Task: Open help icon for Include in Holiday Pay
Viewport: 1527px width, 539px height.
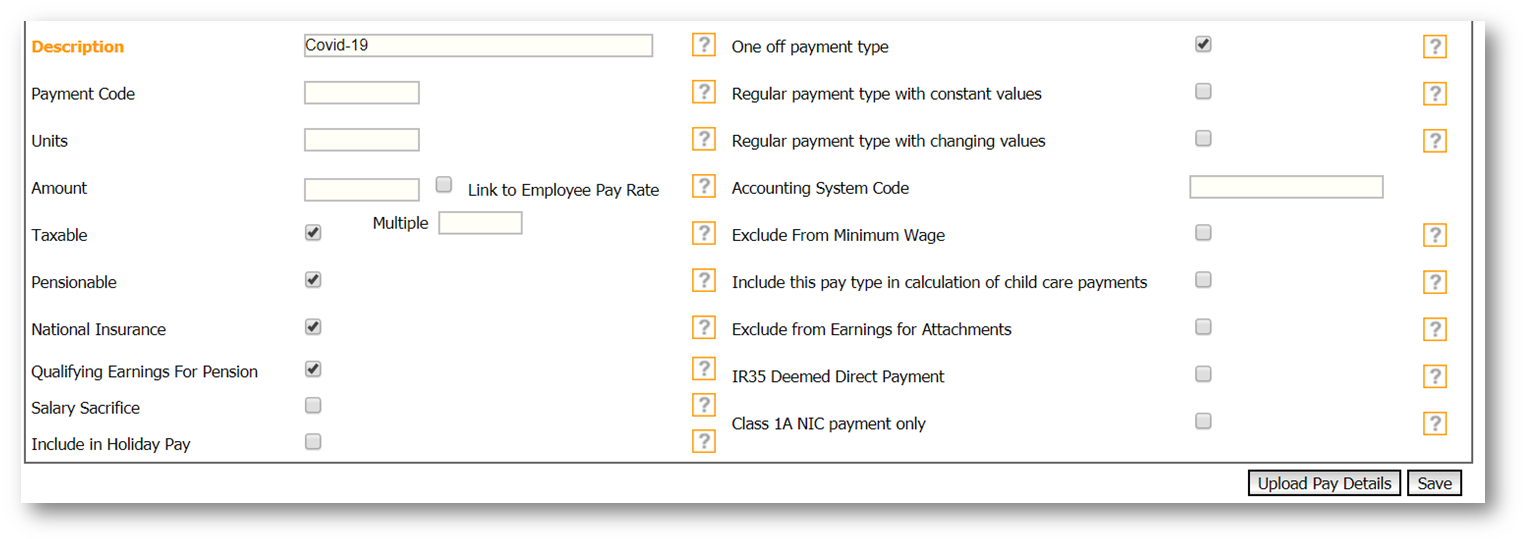Action: (x=704, y=441)
